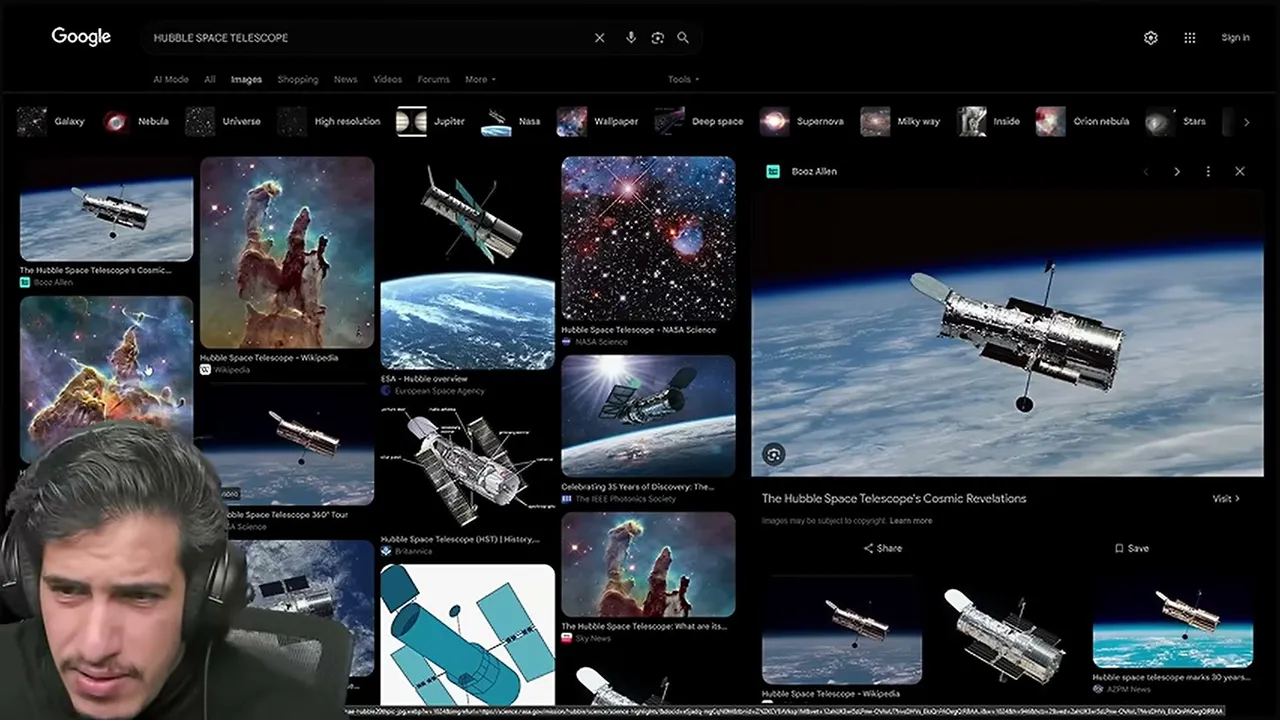Go to previous image in preview panel
1280x720 pixels.
click(x=1146, y=172)
